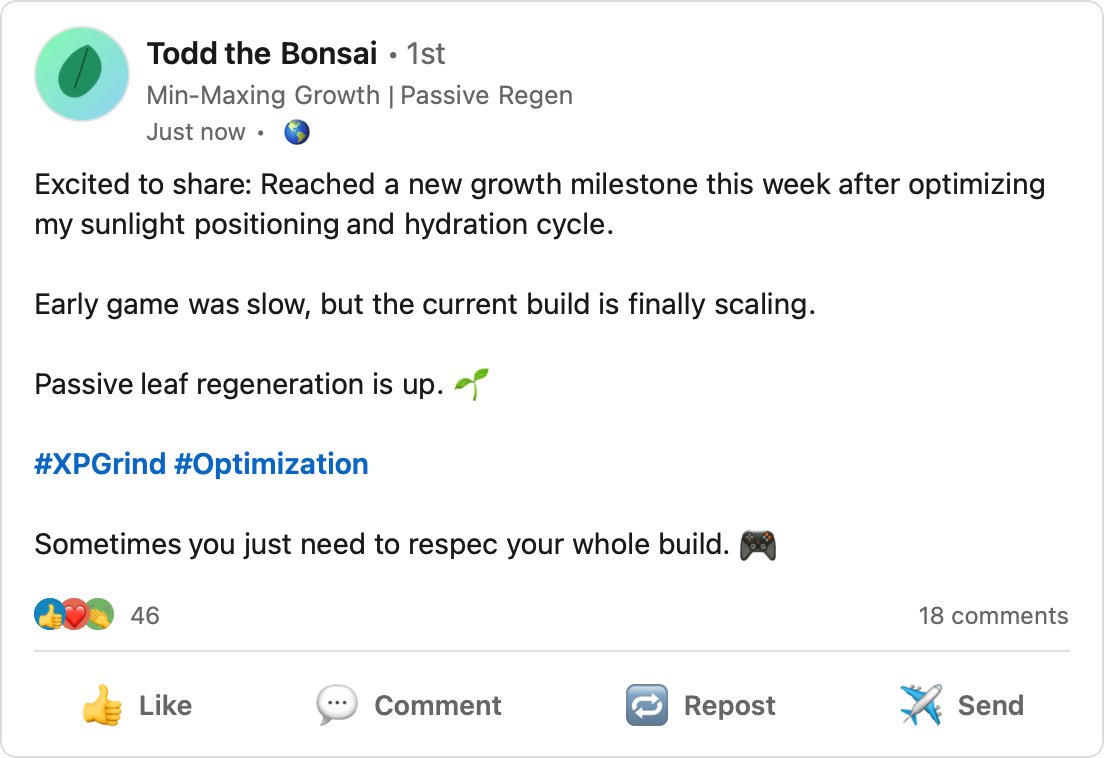Click the red heart reaction icon
Viewport: 1104px width, 758px height.
click(75, 614)
